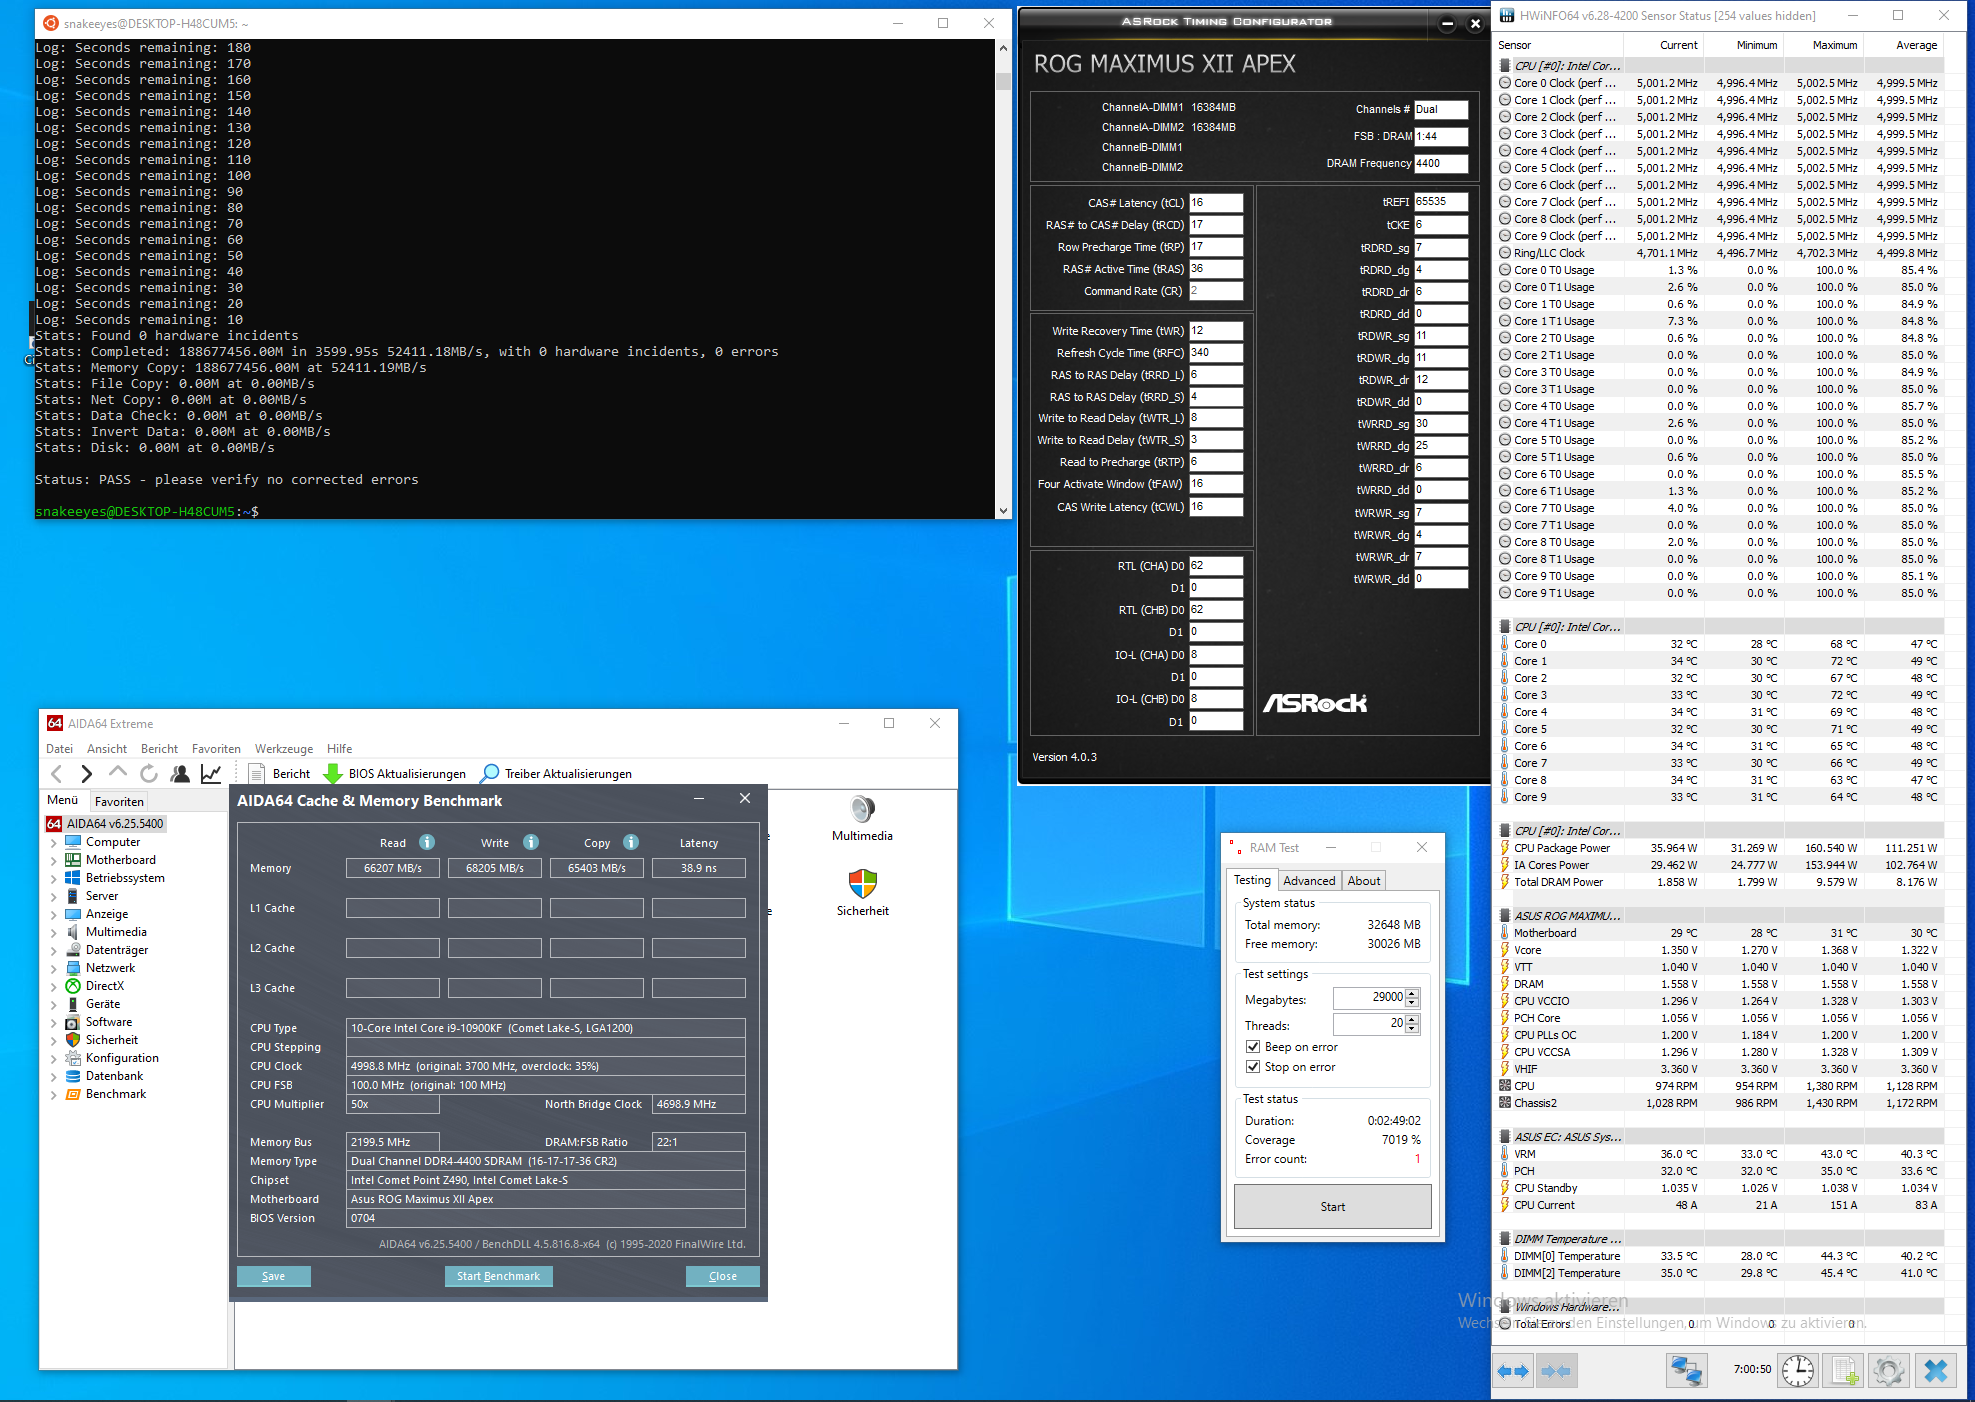The height and width of the screenshot is (1402, 1975).
Task: Click the DRAM Frequency input field
Action: pyautogui.click(x=1440, y=163)
